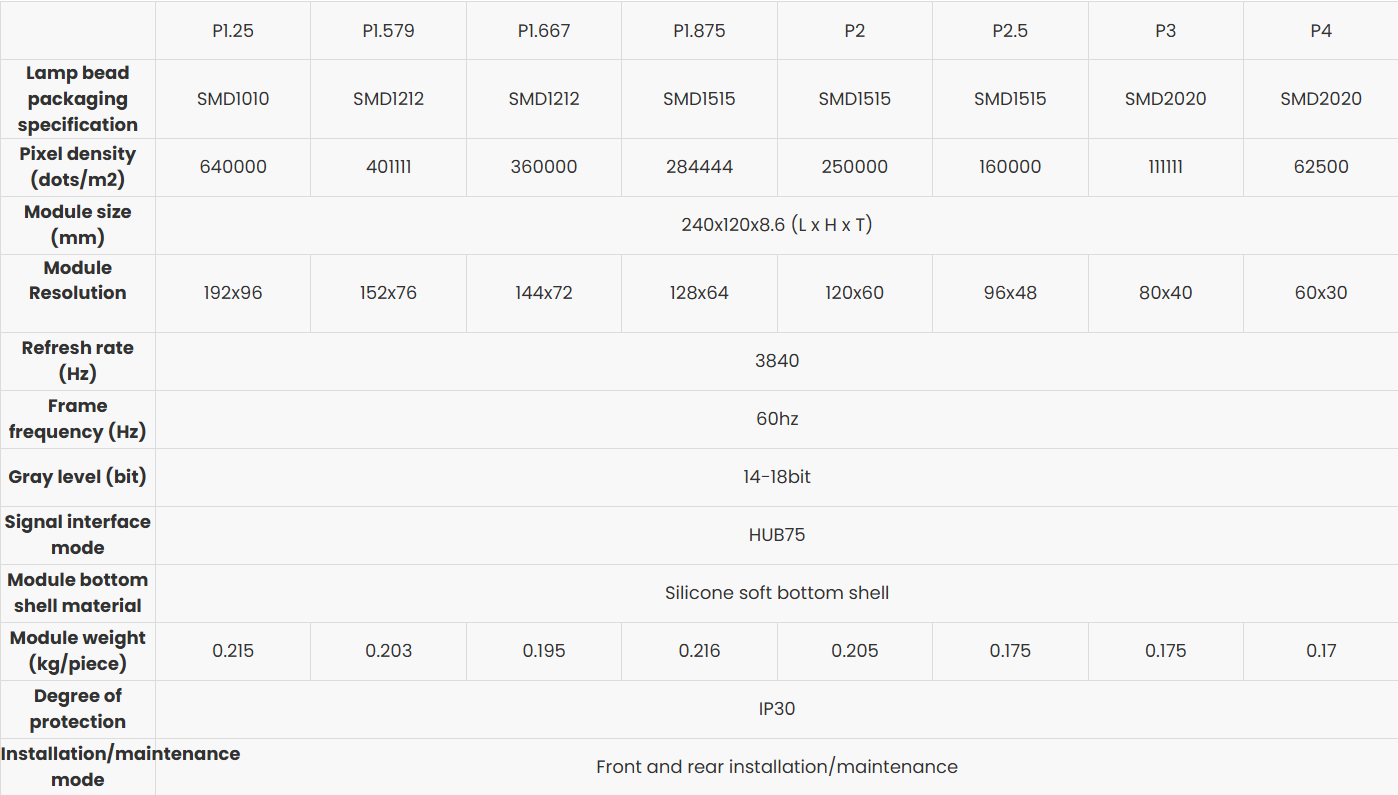
Task: Click the 14-18bit gray level value
Action: click(x=776, y=477)
